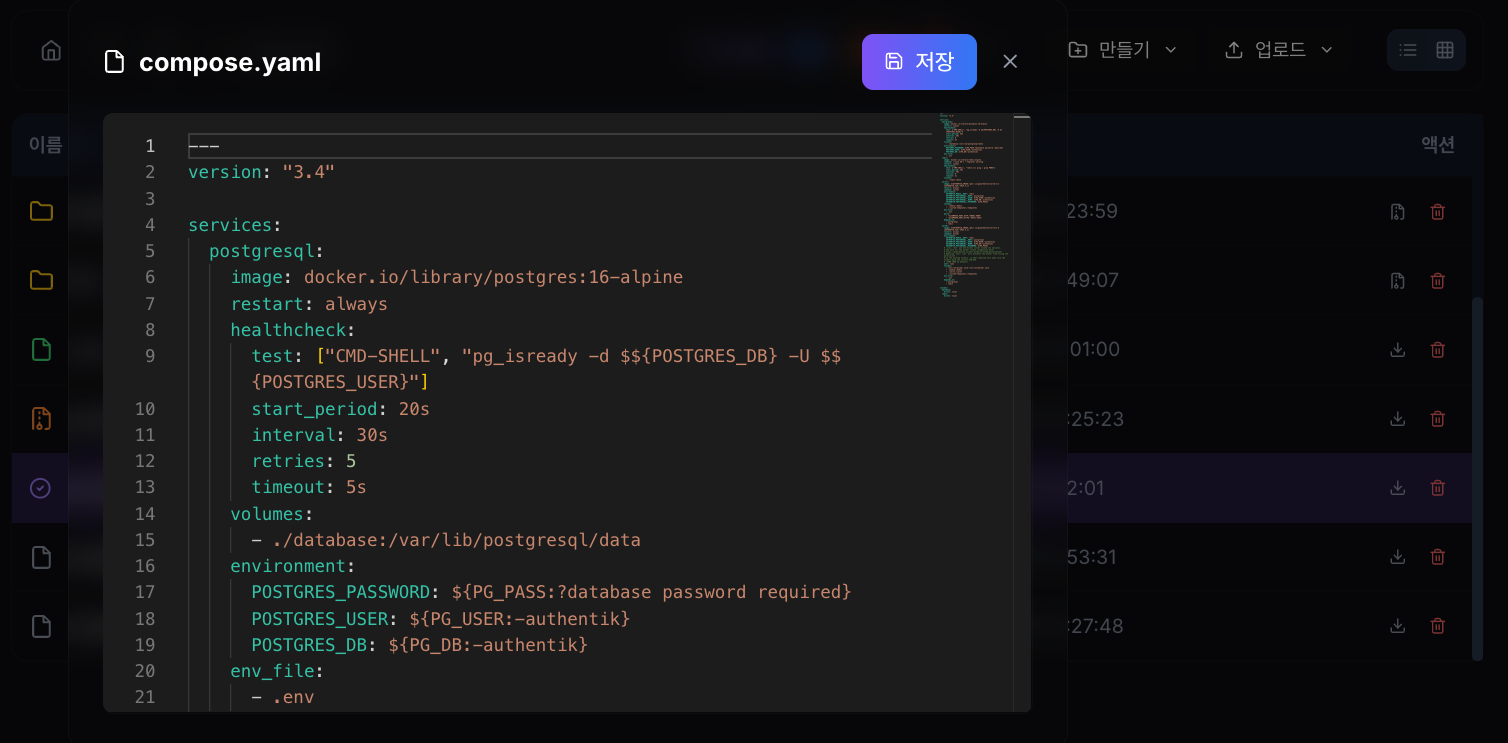Download the file in the 01:00 row
Image resolution: width=1508 pixels, height=743 pixels.
click(1398, 349)
